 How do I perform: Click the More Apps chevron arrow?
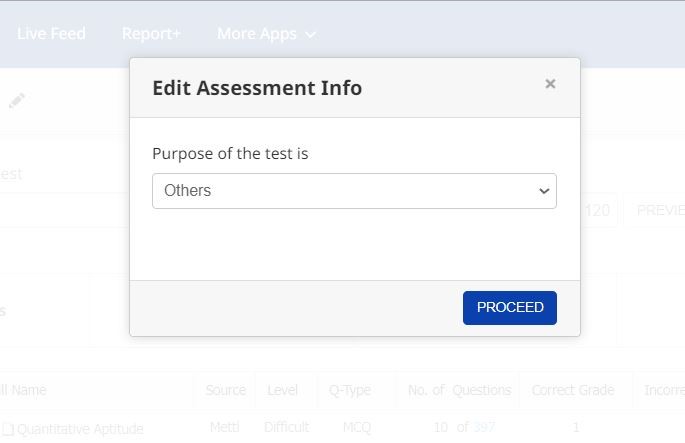(310, 34)
